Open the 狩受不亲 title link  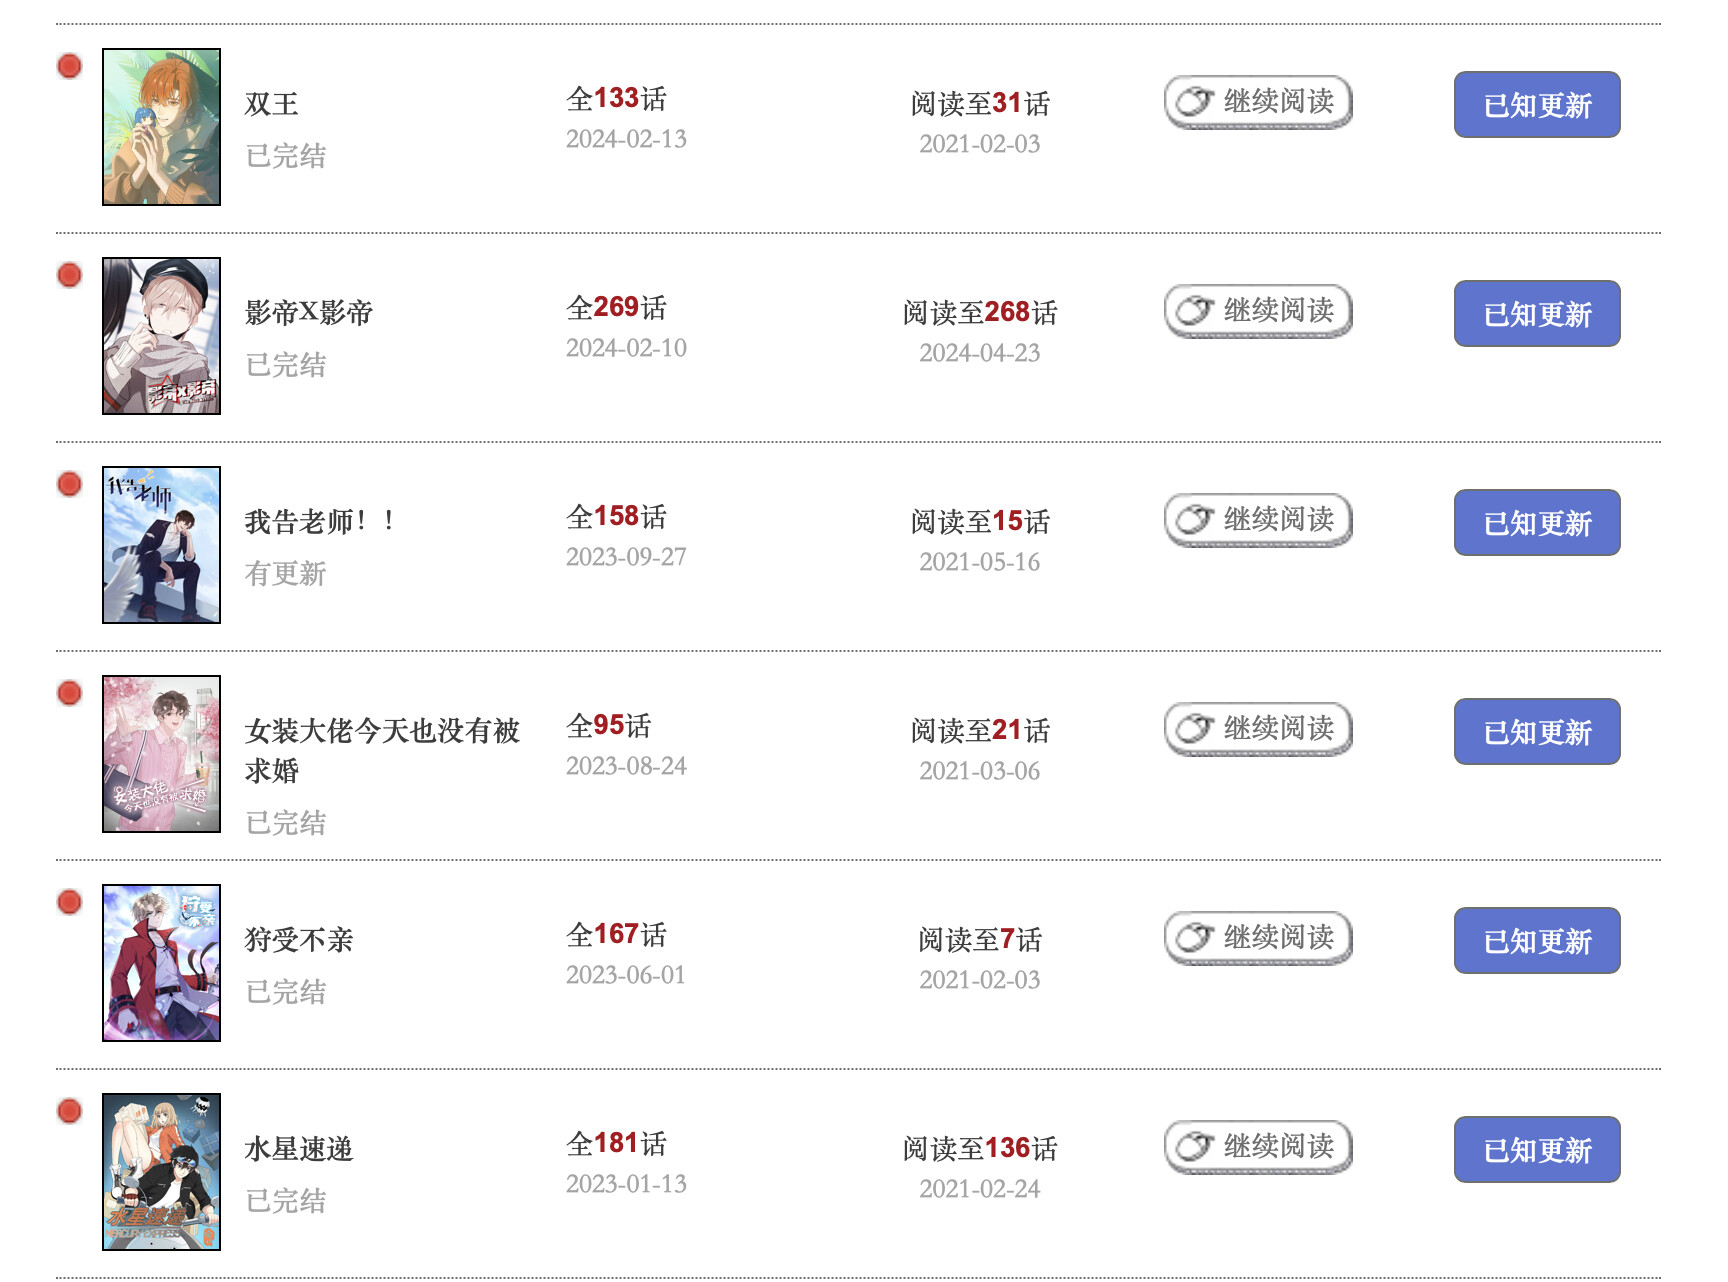click(x=299, y=940)
